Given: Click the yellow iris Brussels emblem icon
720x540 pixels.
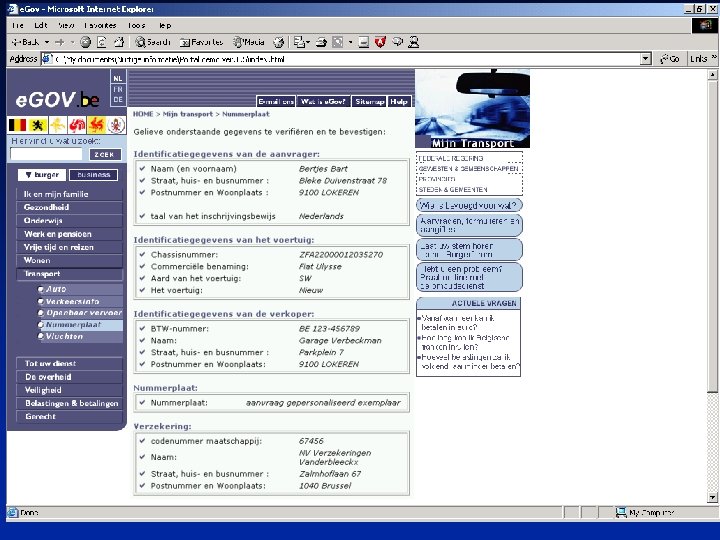Looking at the screenshot, I should point(57,124).
